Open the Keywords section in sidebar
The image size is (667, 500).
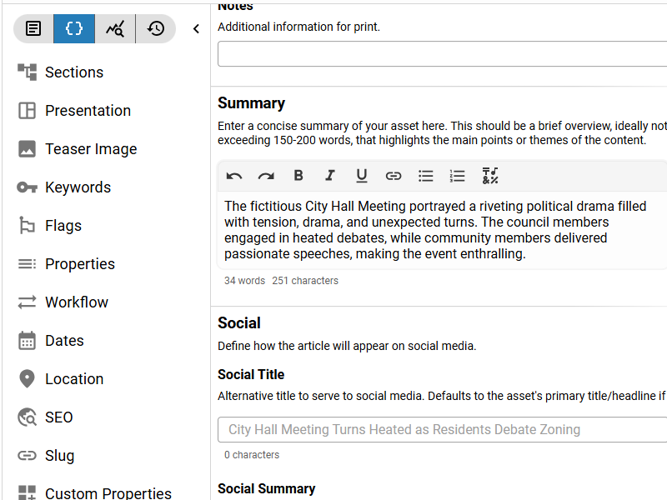[x=77, y=187]
